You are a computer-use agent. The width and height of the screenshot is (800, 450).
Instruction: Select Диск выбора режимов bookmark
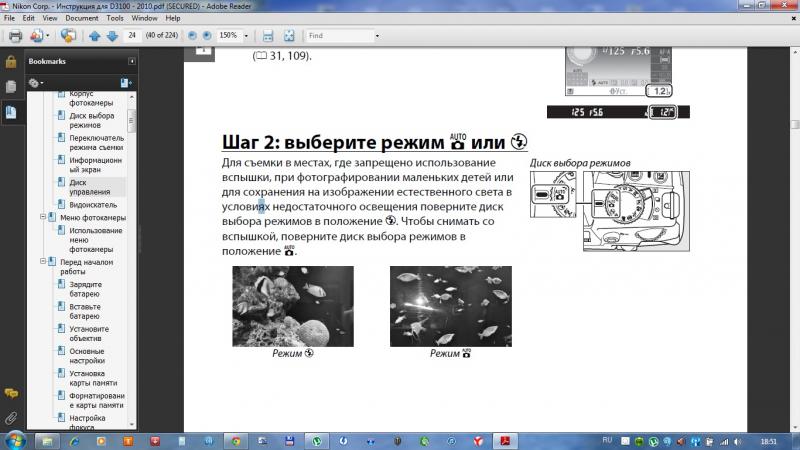(91, 120)
